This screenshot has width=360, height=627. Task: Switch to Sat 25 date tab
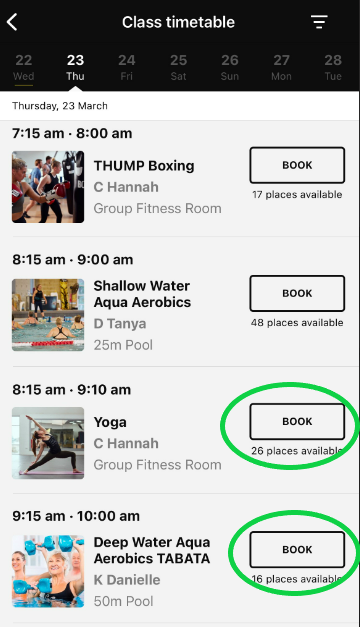click(178, 67)
